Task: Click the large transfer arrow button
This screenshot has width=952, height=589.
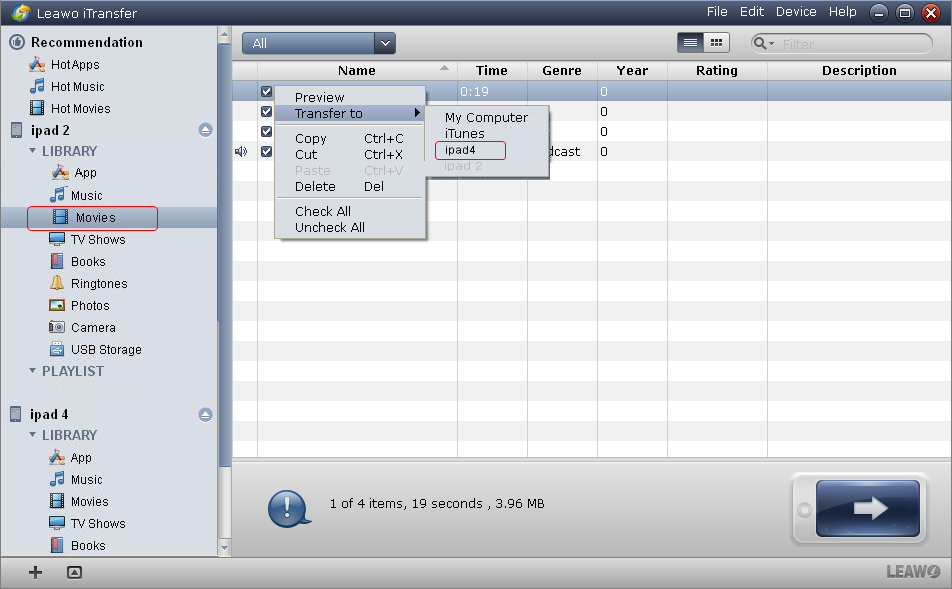Action: click(x=868, y=508)
